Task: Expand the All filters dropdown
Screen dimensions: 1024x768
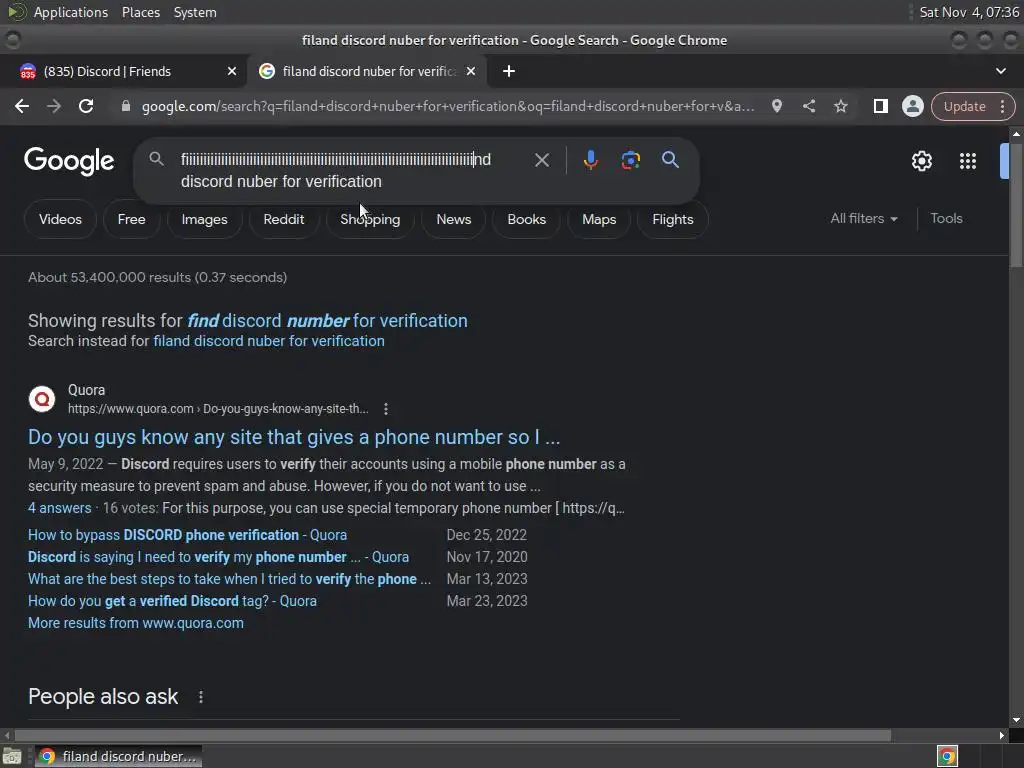Action: click(863, 219)
